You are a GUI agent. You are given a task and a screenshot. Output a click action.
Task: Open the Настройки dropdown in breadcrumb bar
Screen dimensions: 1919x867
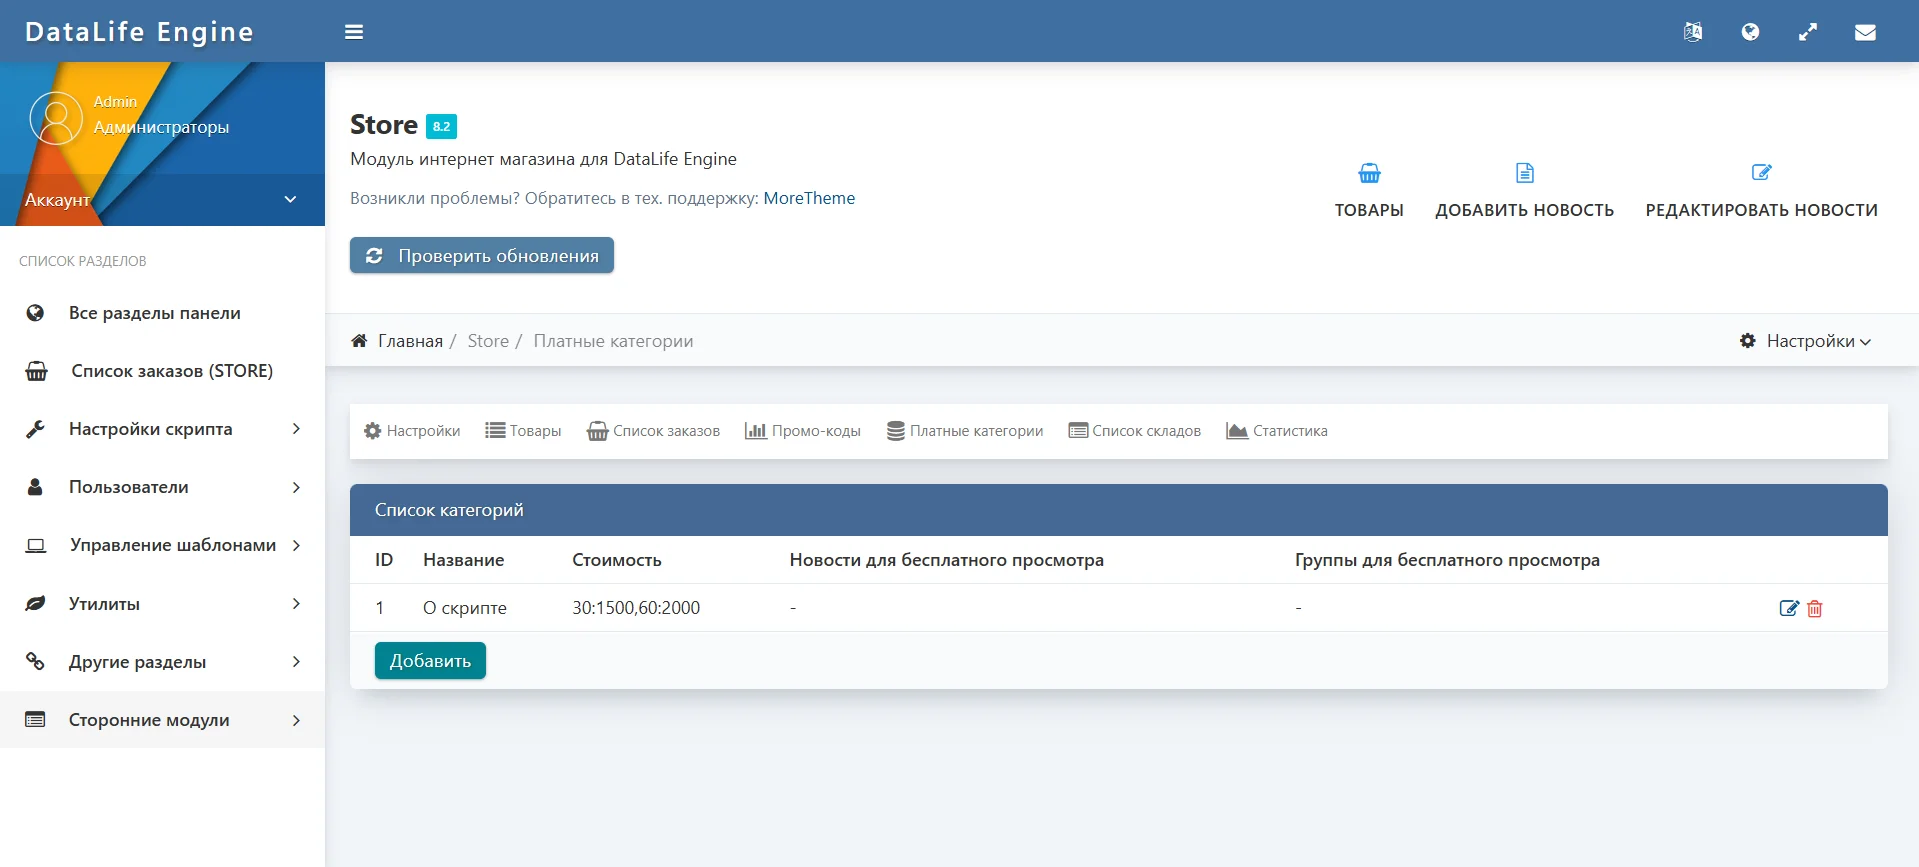click(x=1806, y=341)
